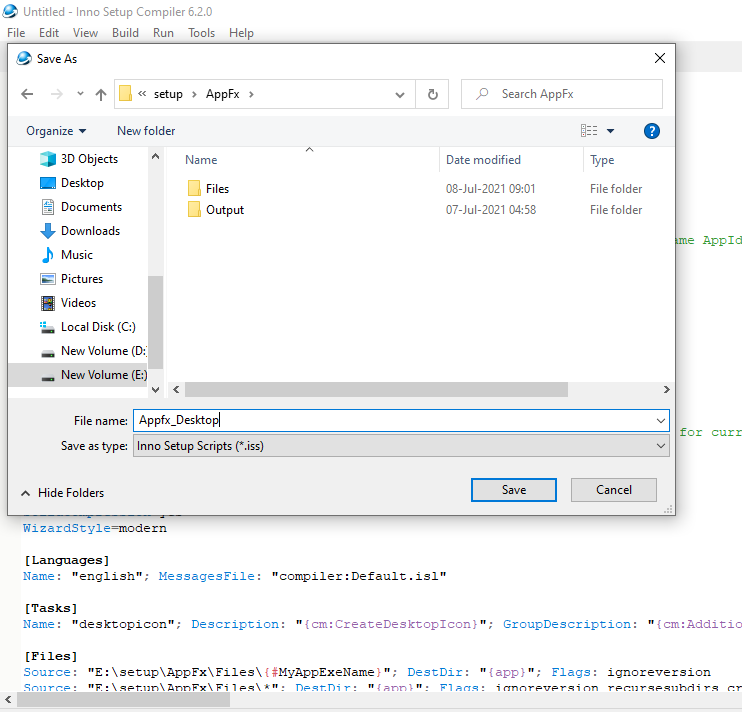Refresh the AppFx folder view
The height and width of the screenshot is (712, 742).
tap(433, 95)
